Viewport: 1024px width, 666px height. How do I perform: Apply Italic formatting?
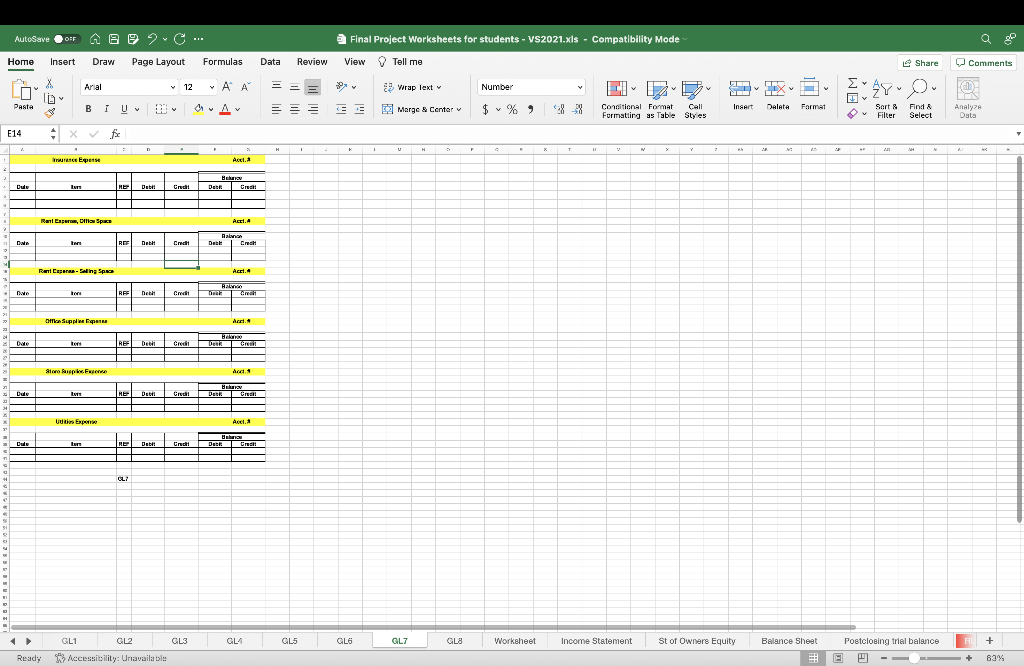(x=106, y=109)
